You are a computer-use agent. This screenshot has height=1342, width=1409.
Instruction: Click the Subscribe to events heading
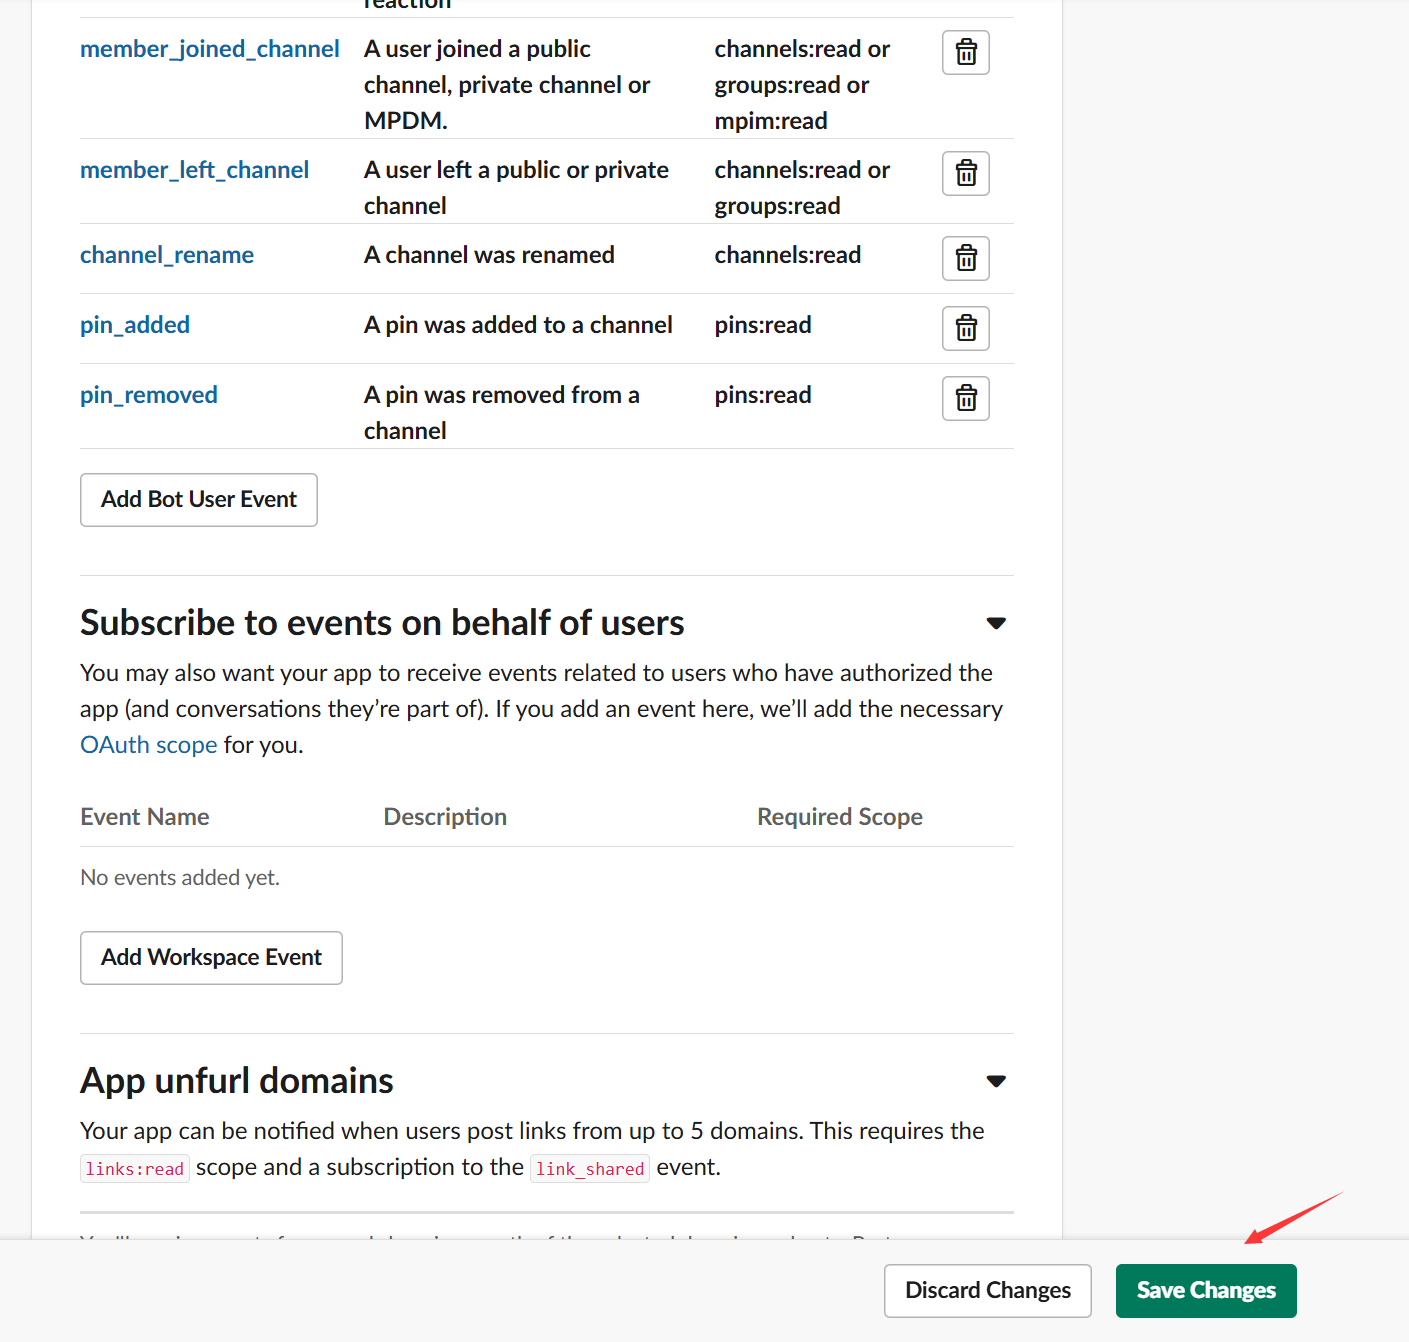pos(382,623)
